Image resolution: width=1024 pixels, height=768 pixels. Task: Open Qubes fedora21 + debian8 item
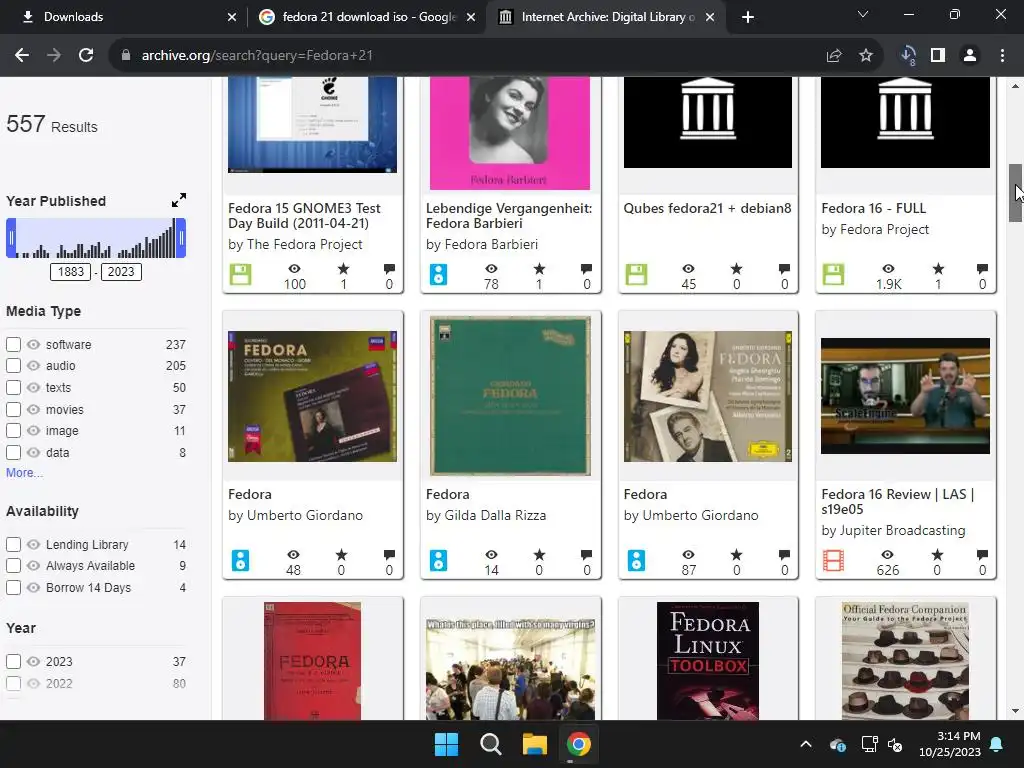(x=707, y=208)
